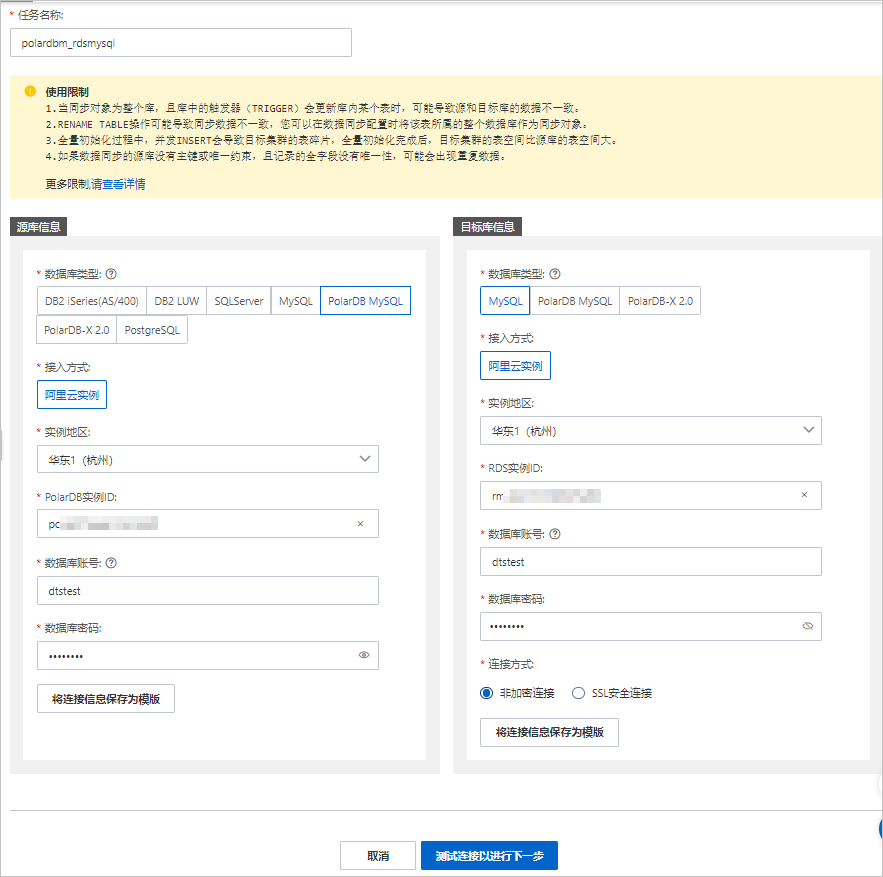This screenshot has width=883, height=877.
Task: Click help icon next to target 数据库账号
Action: 555,534
